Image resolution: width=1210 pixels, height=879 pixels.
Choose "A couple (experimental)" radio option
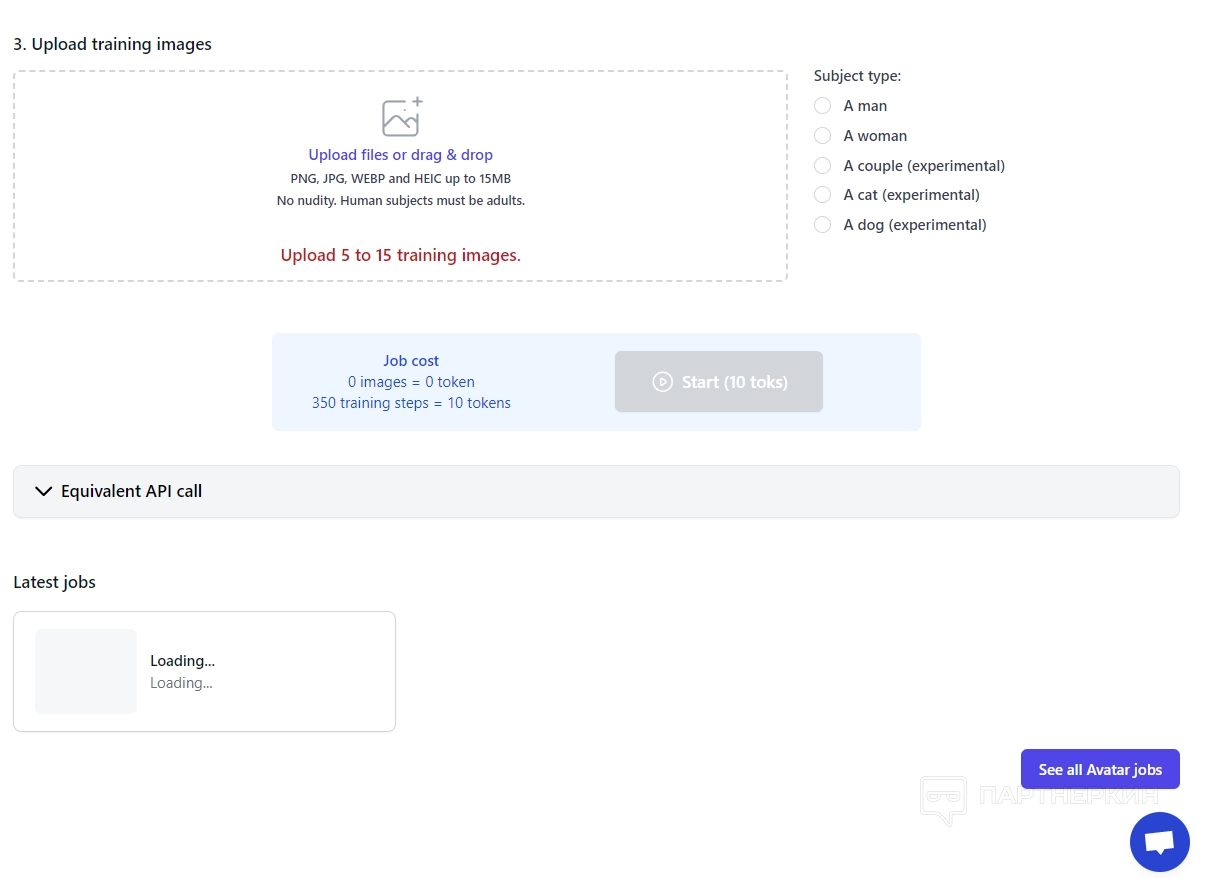click(823, 166)
